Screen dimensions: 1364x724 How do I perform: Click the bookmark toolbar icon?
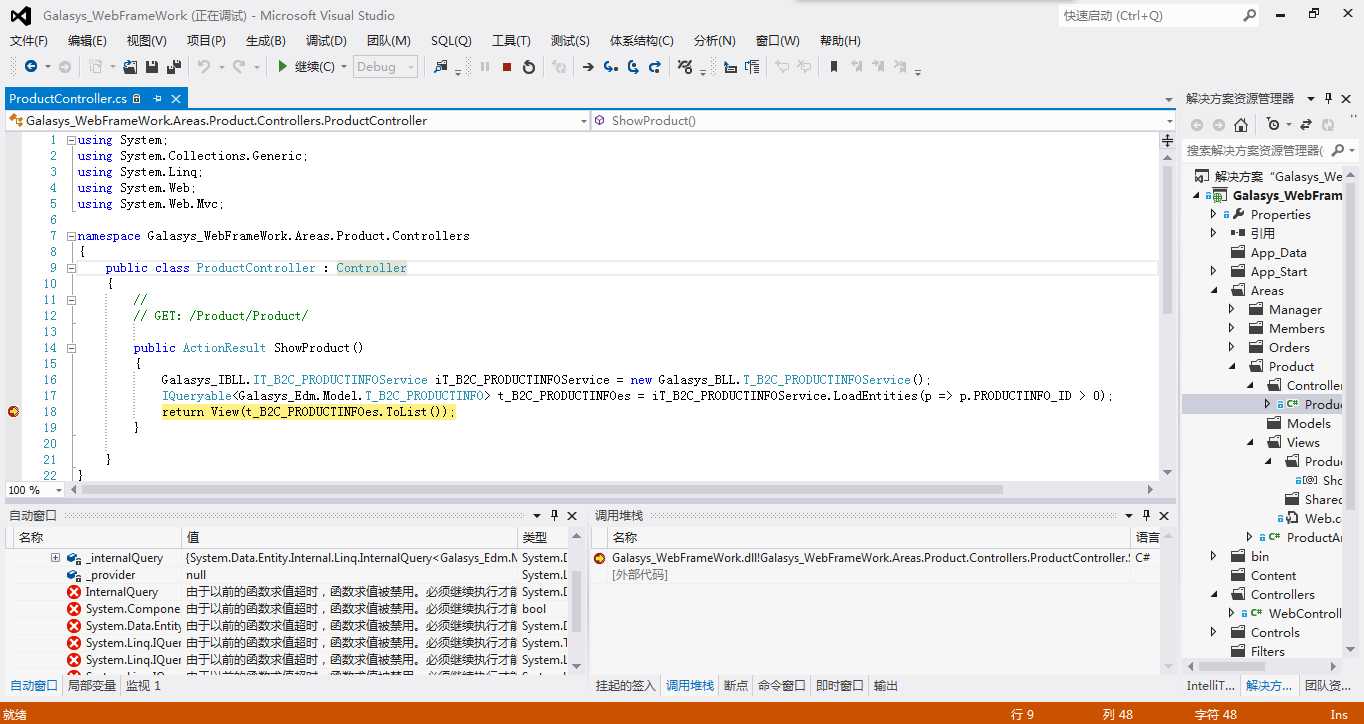coord(833,67)
